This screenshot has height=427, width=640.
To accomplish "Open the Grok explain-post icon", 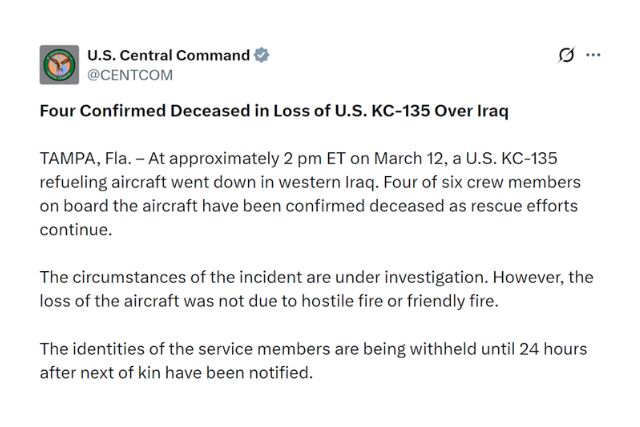I will 566,55.
